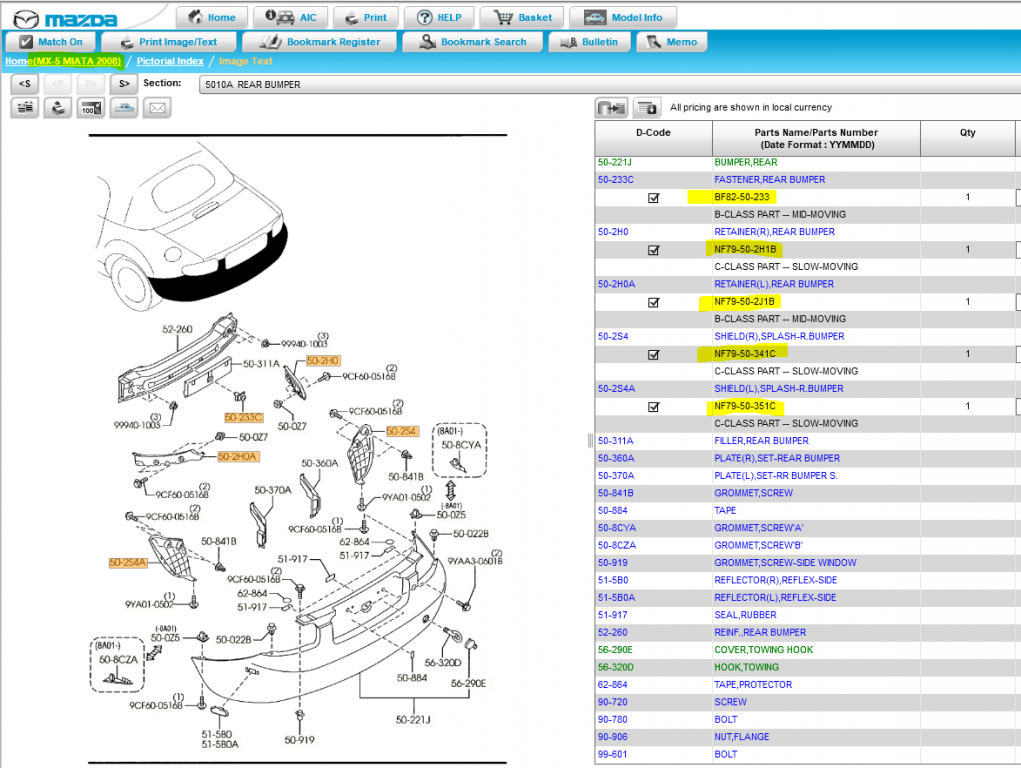The width and height of the screenshot is (1021, 768).
Task: Click the envelope mail icon
Action: pyautogui.click(x=157, y=107)
